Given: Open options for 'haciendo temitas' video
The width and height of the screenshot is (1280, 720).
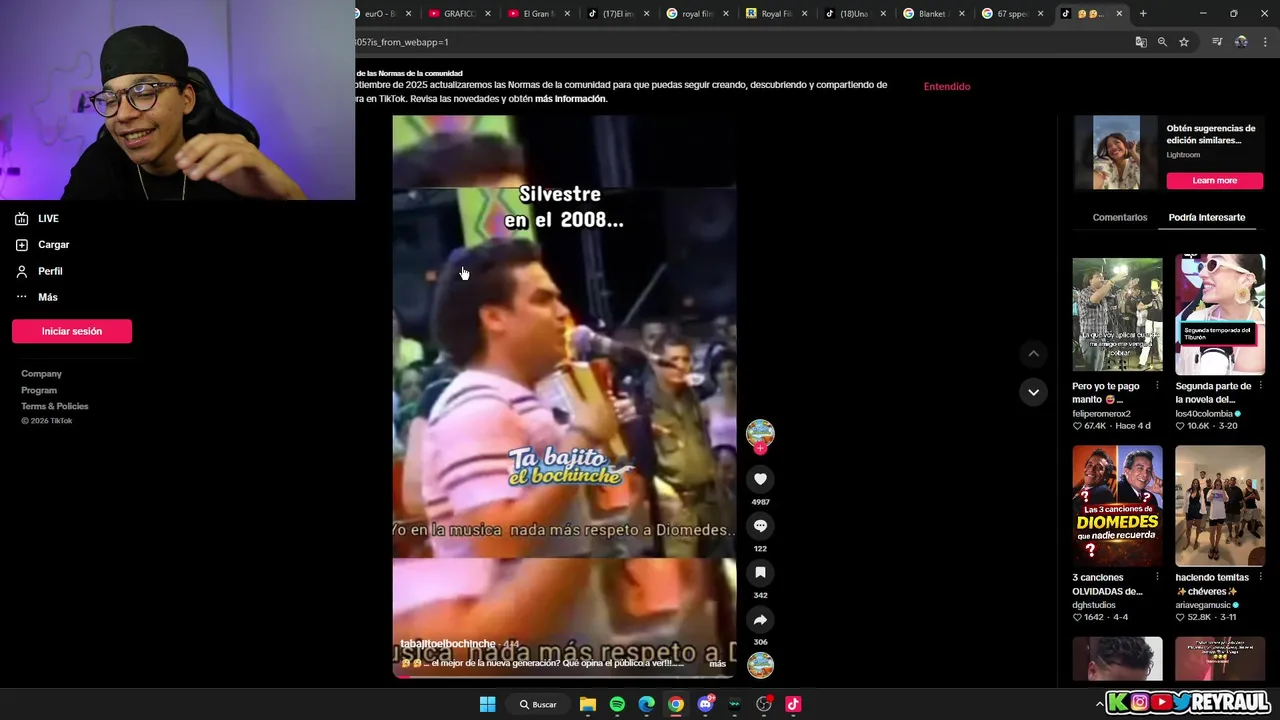Looking at the screenshot, I should [1260, 577].
